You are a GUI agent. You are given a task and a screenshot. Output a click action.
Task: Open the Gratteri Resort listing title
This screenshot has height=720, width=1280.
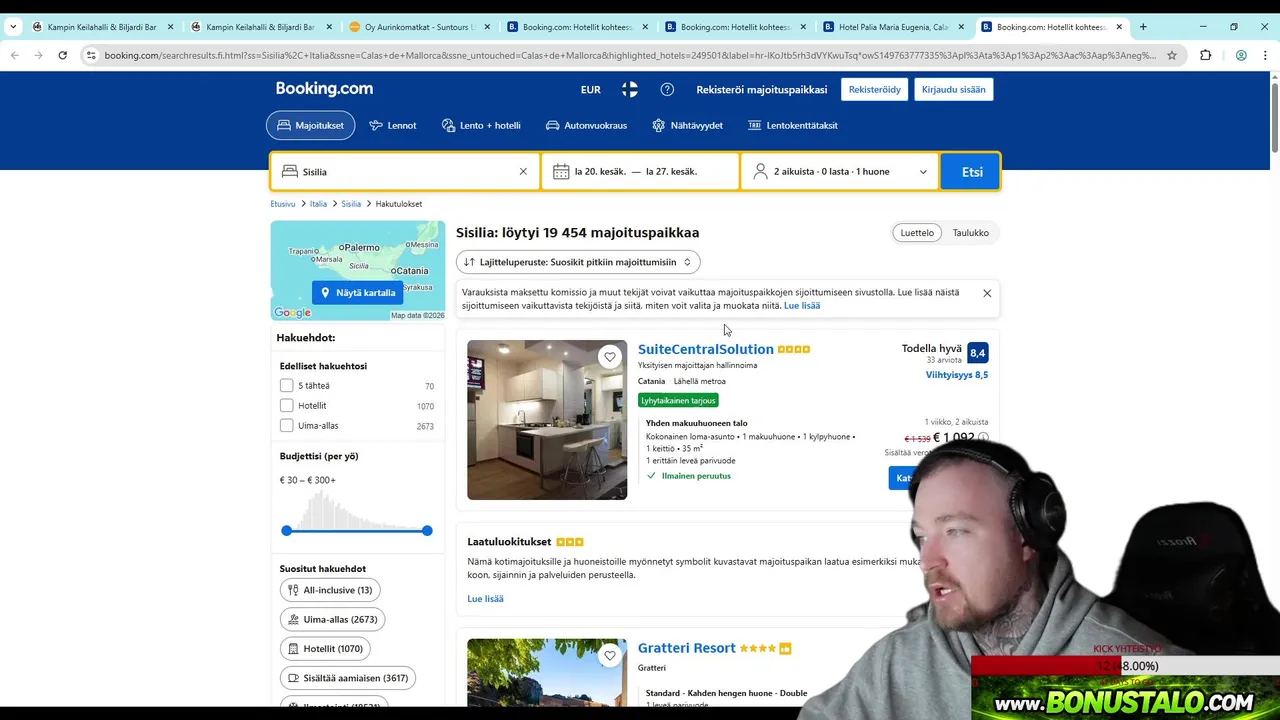(x=687, y=648)
